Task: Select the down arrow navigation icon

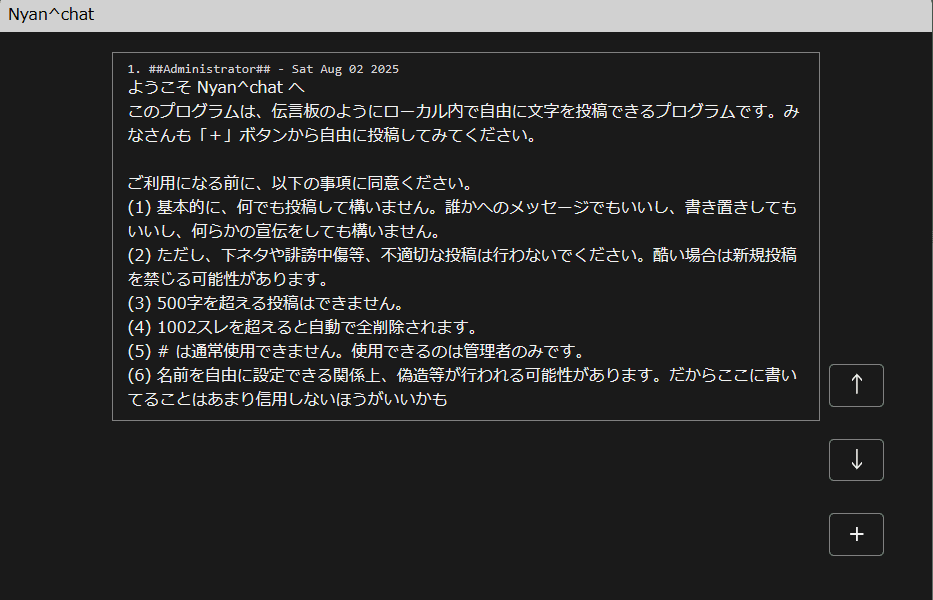Action: click(855, 460)
